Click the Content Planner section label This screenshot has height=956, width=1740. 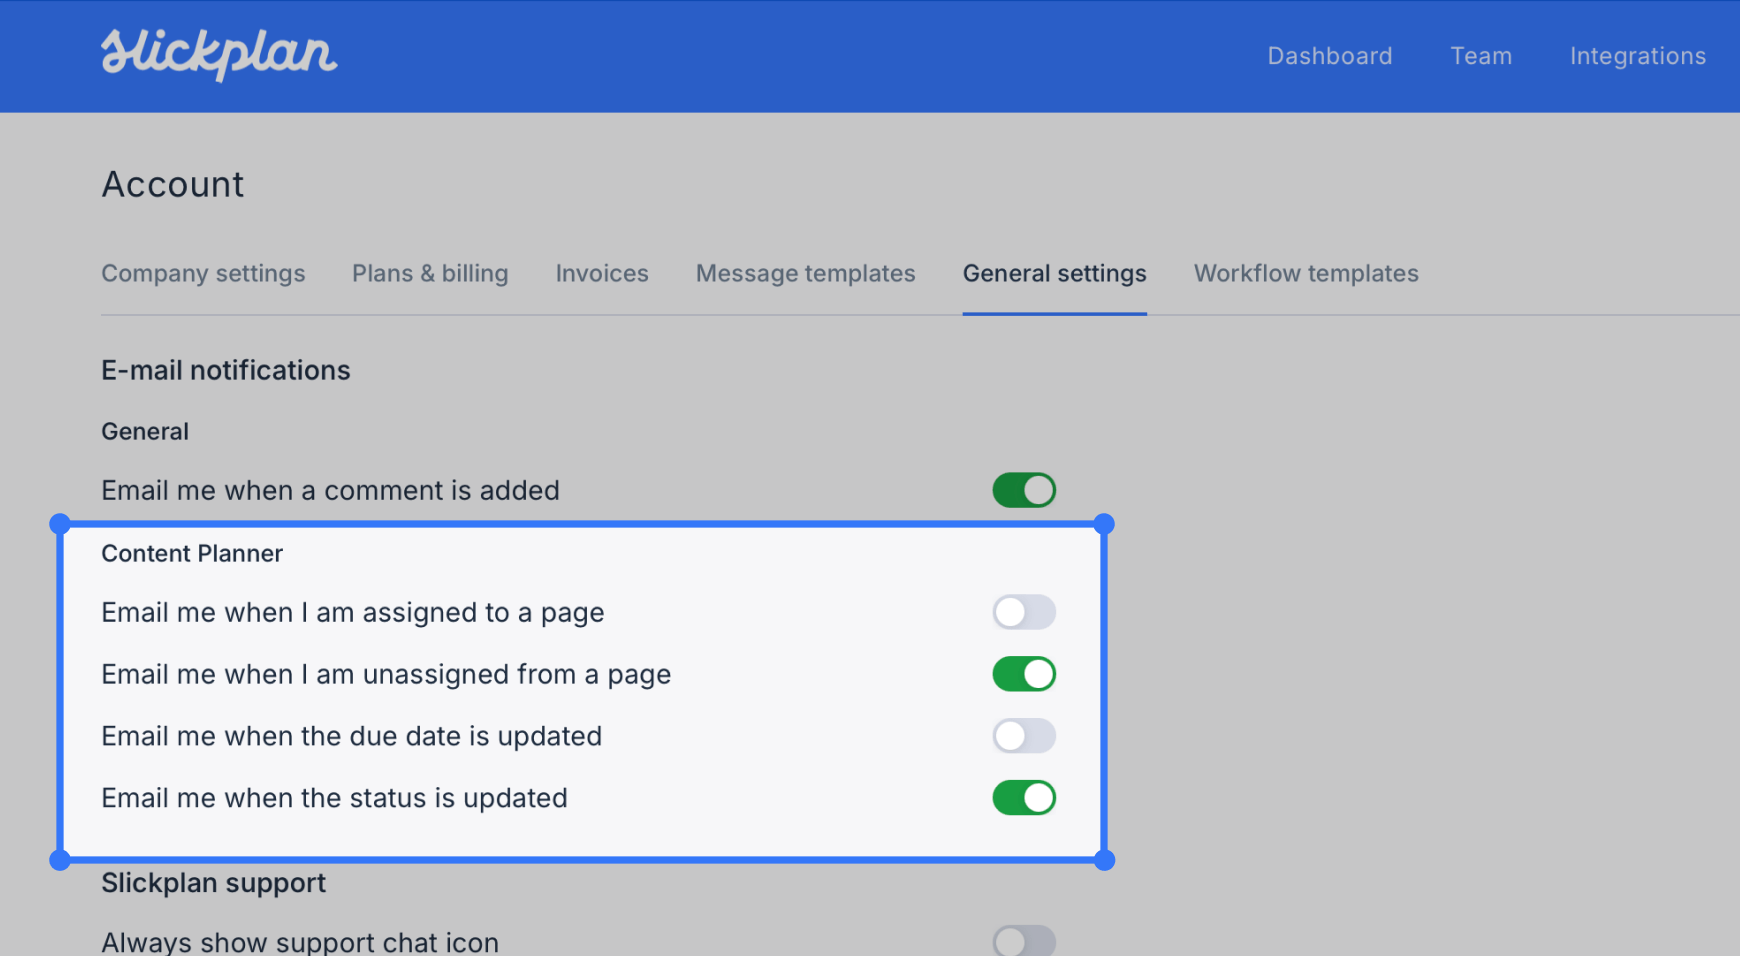tap(191, 553)
